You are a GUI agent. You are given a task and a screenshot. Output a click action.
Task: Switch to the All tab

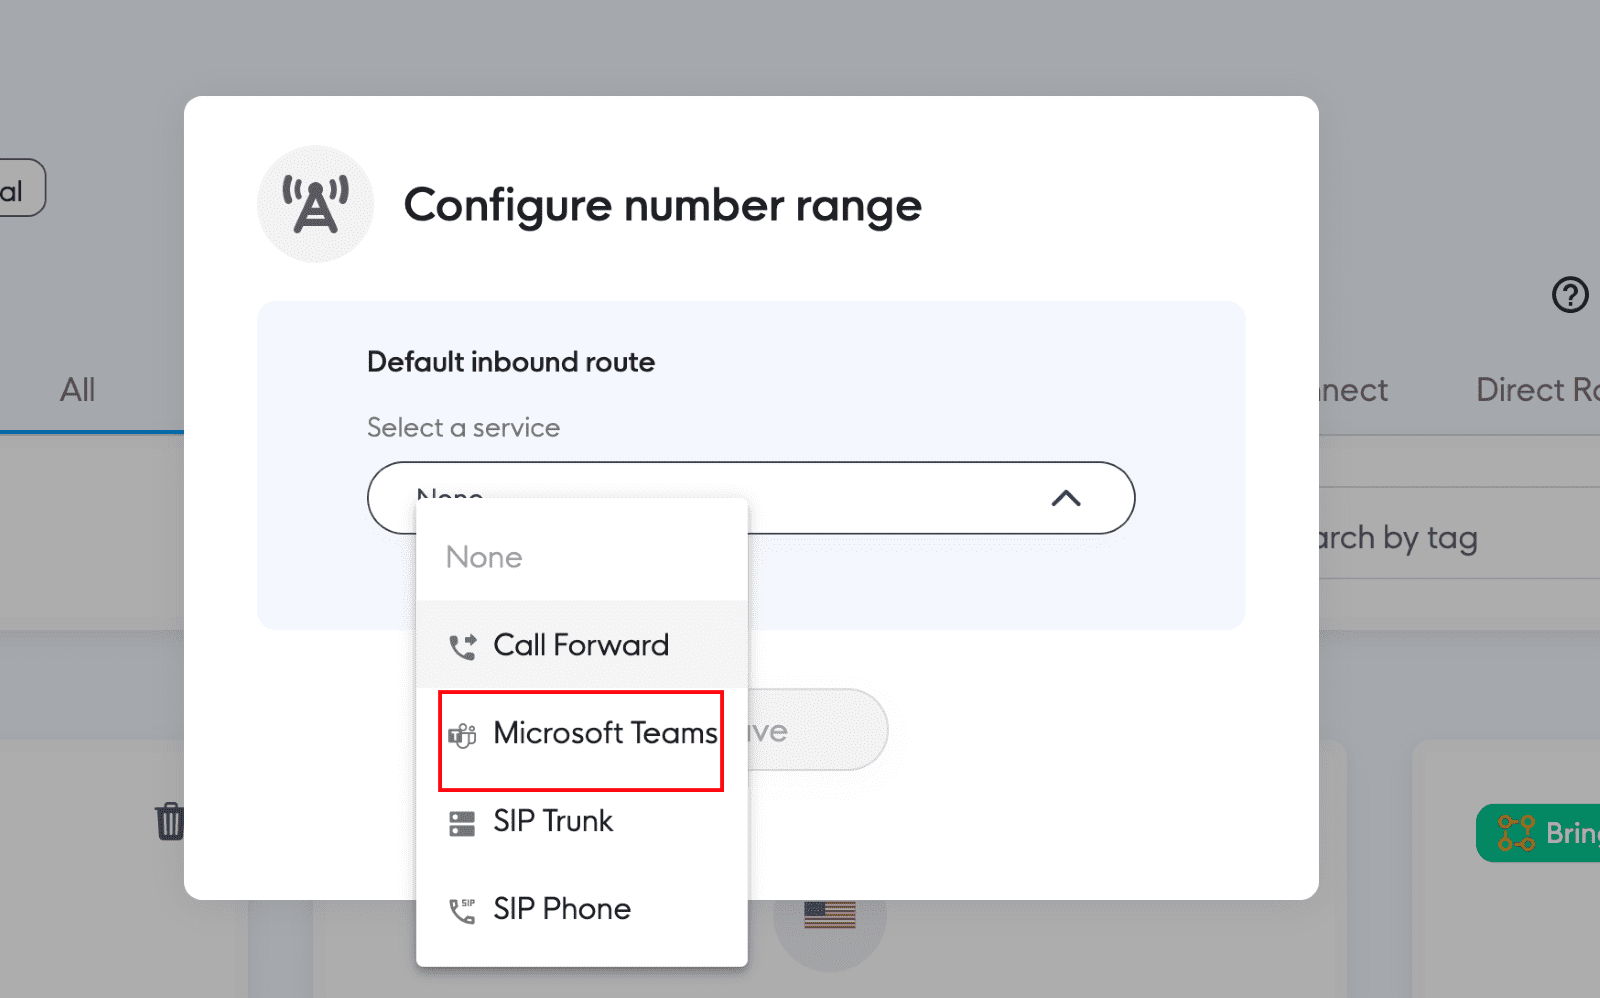78,390
